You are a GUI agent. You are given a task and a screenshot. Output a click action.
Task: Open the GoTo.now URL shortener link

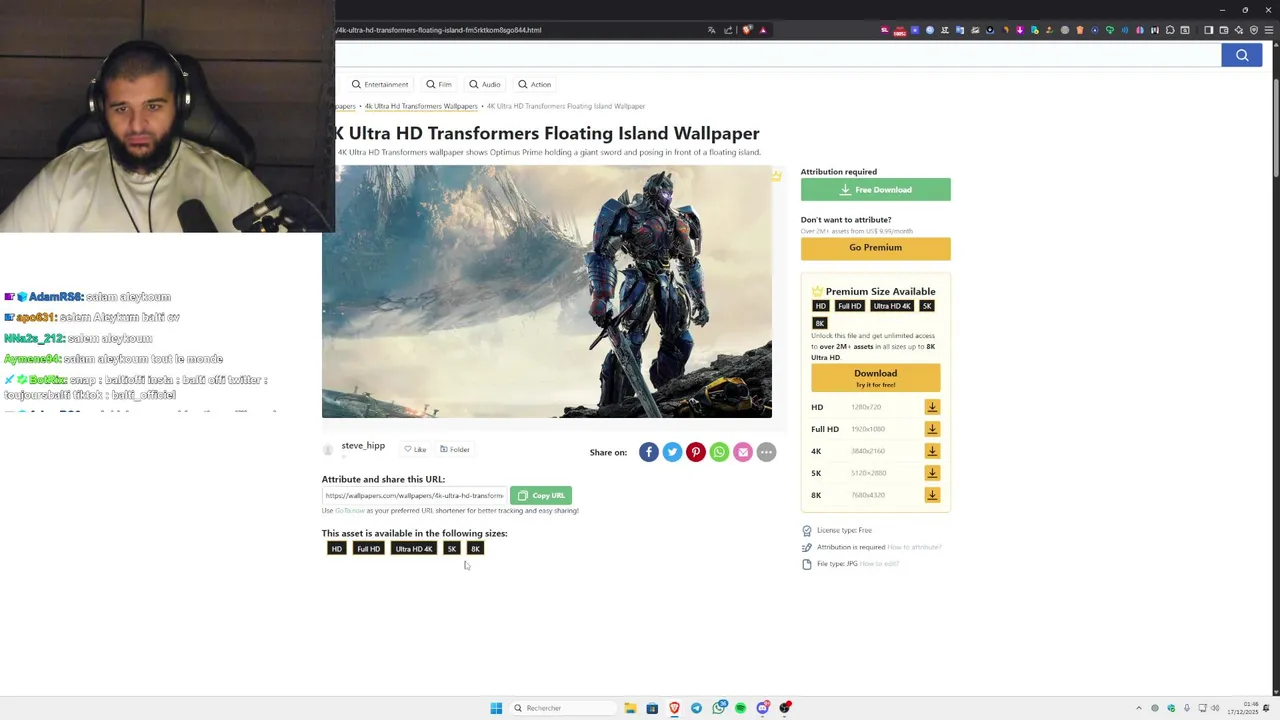pyautogui.click(x=350, y=511)
